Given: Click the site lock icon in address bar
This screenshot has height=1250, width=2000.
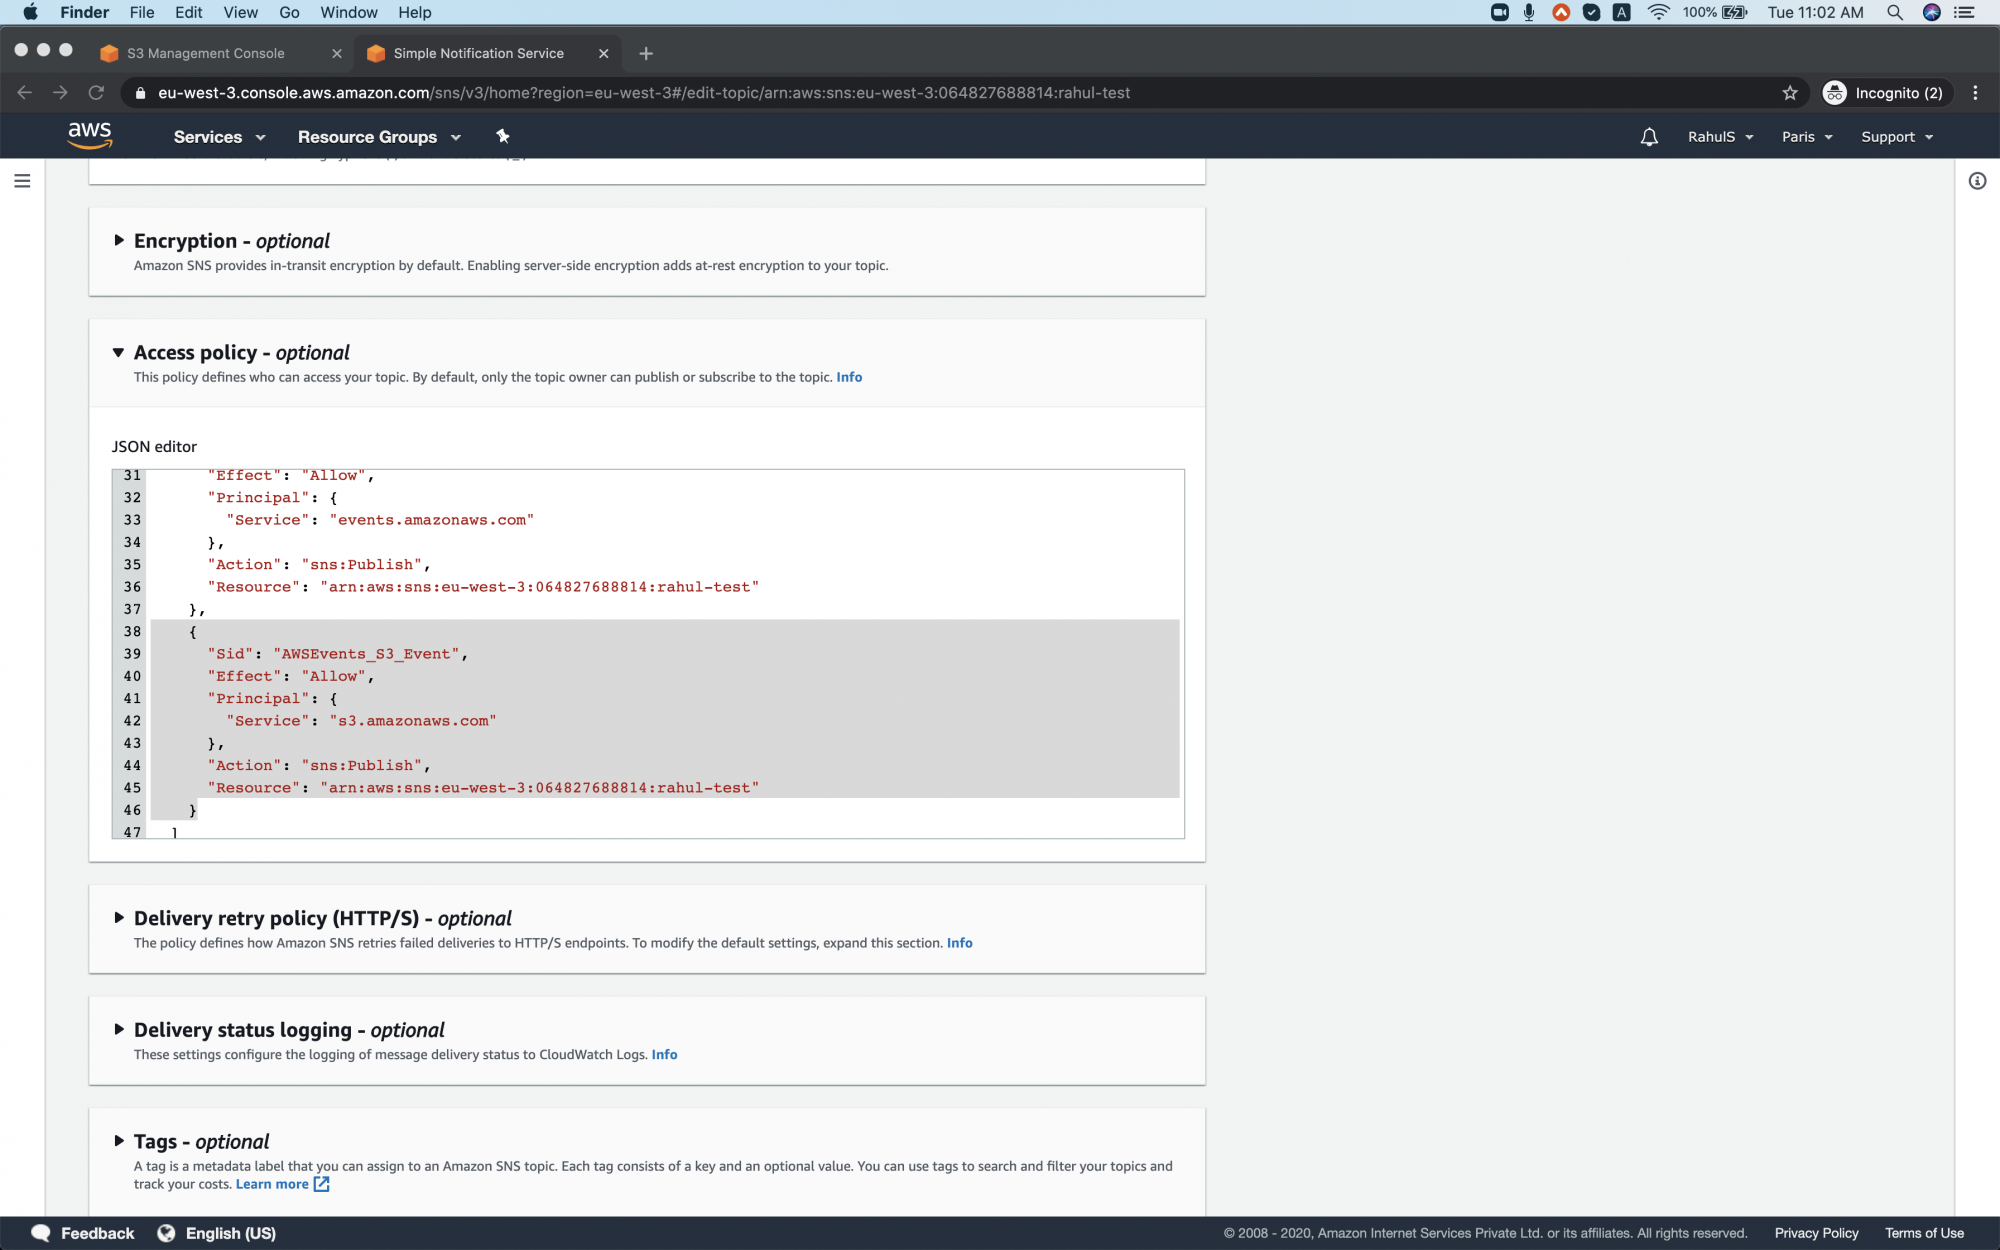Looking at the screenshot, I should (140, 93).
